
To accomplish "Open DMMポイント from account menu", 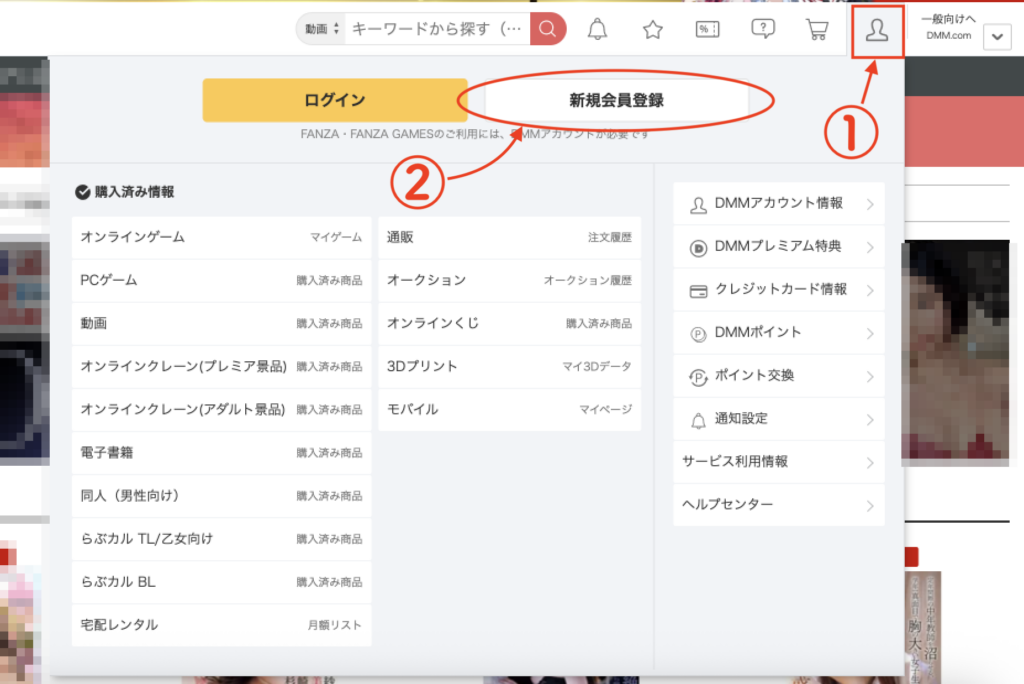I will point(778,332).
